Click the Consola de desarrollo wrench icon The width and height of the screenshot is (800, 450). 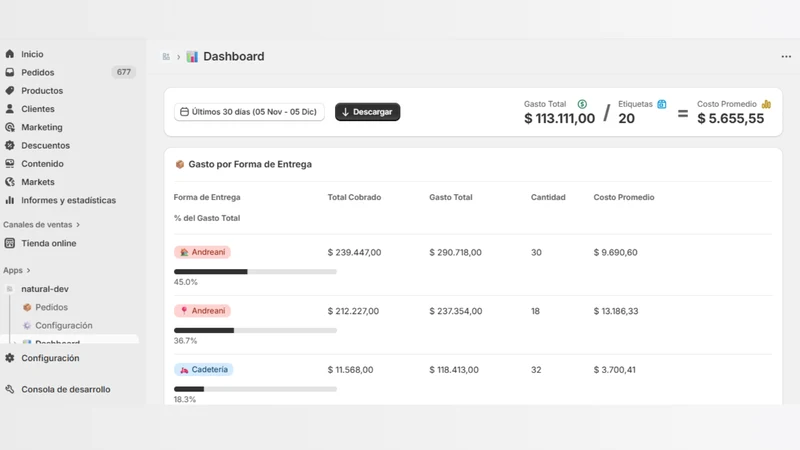[10, 389]
